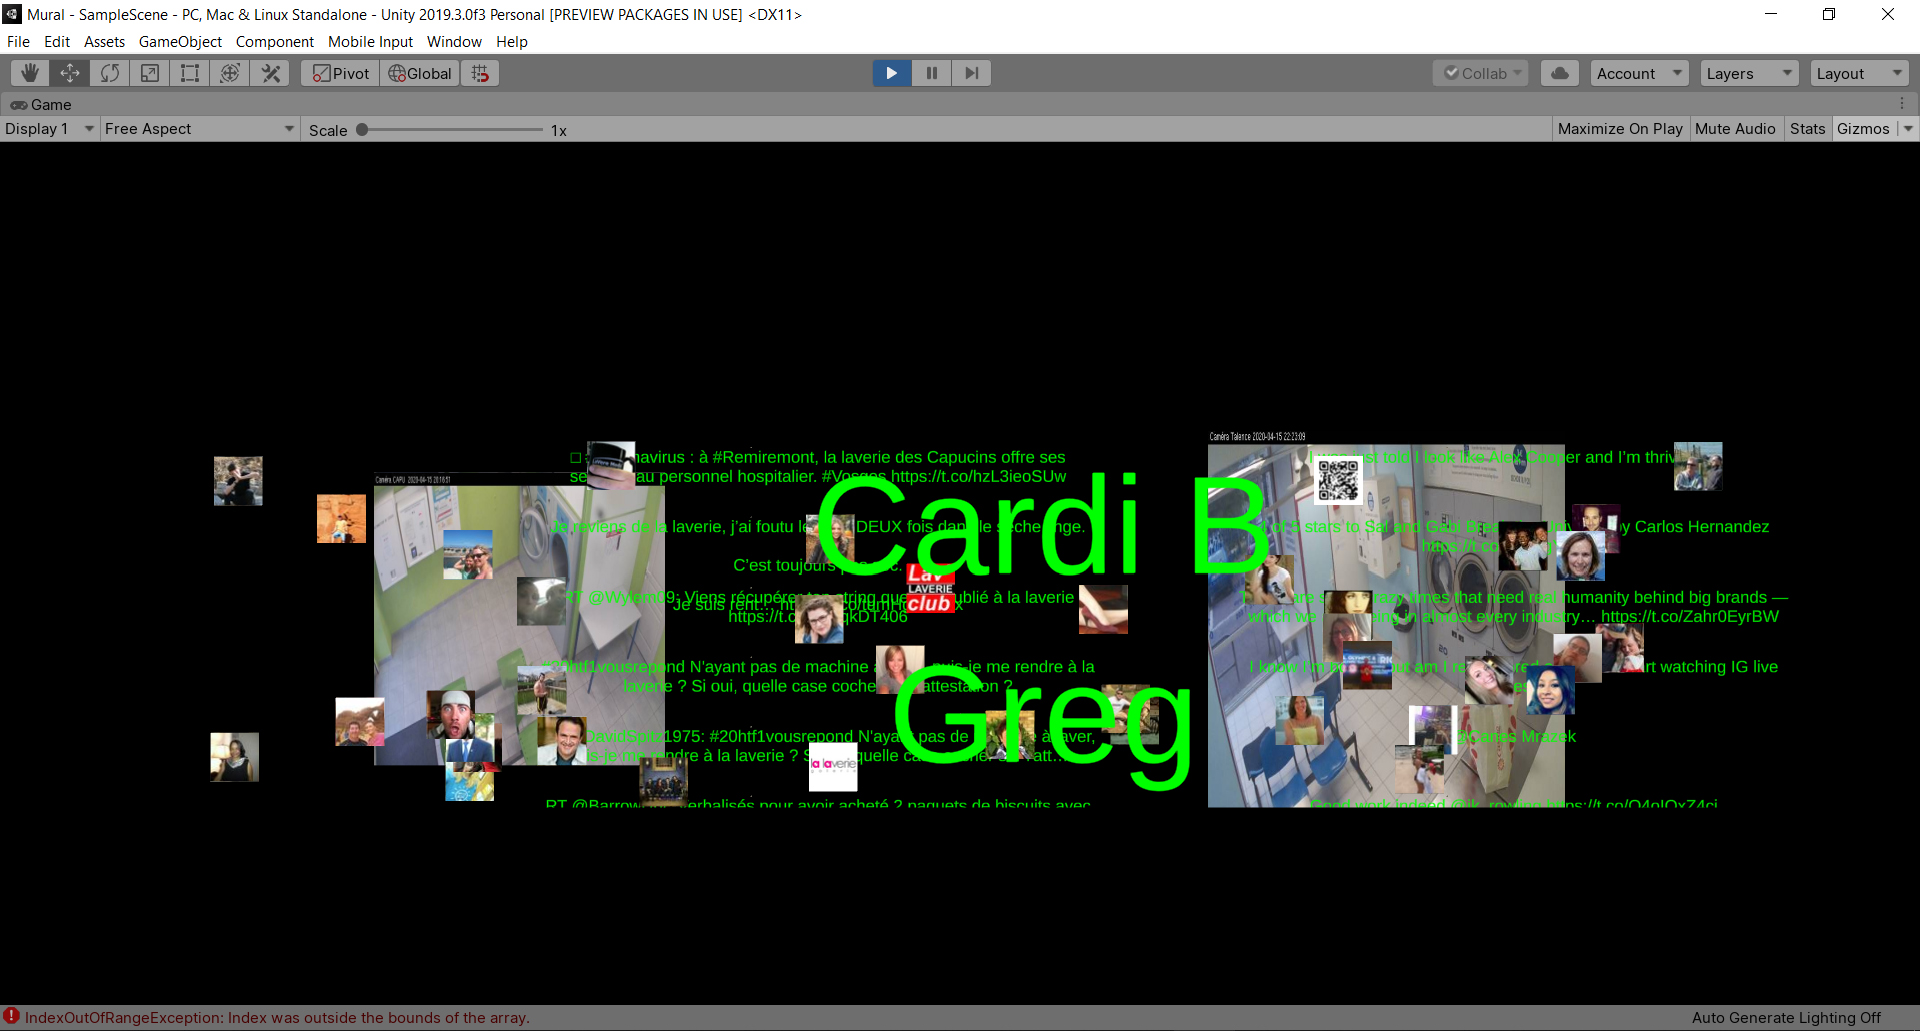
Task: Toggle Maximize On Play
Action: tap(1620, 129)
